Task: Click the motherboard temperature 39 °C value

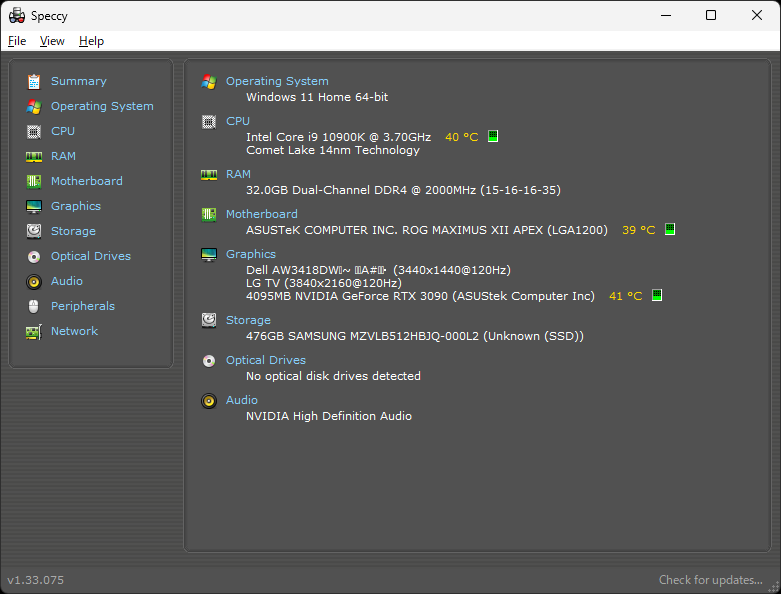Action: (639, 230)
